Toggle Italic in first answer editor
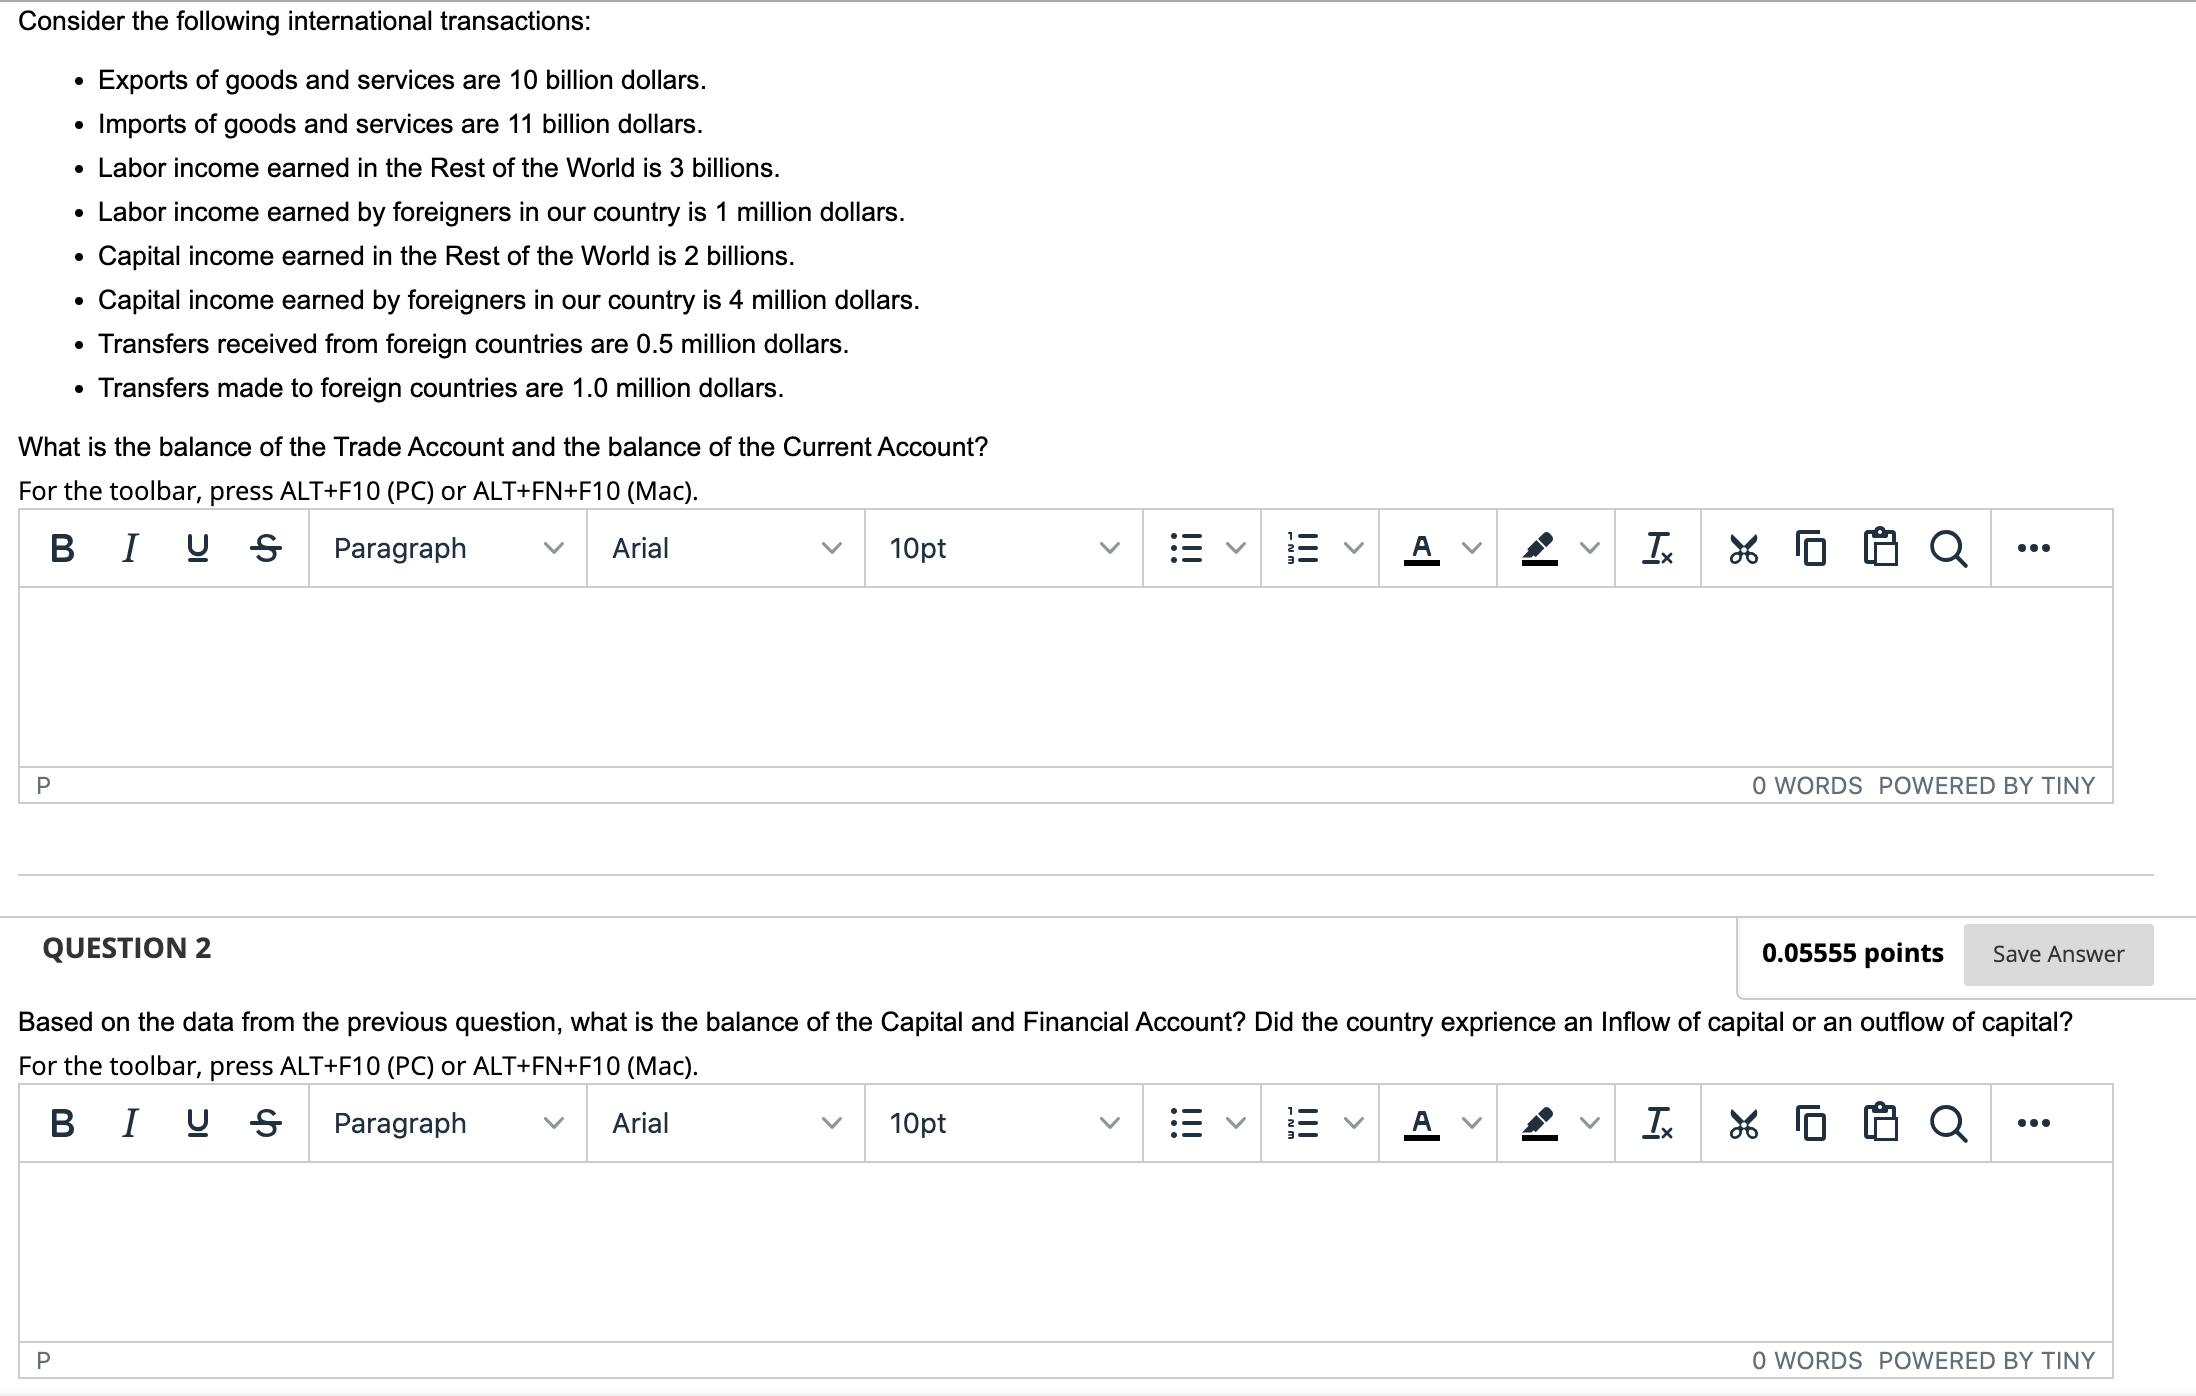 pyautogui.click(x=129, y=548)
